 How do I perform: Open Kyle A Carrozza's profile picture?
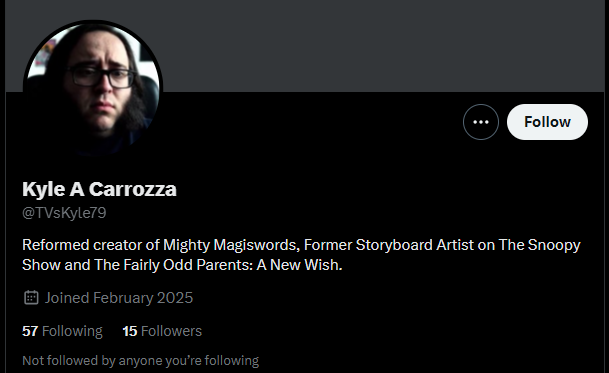click(93, 90)
